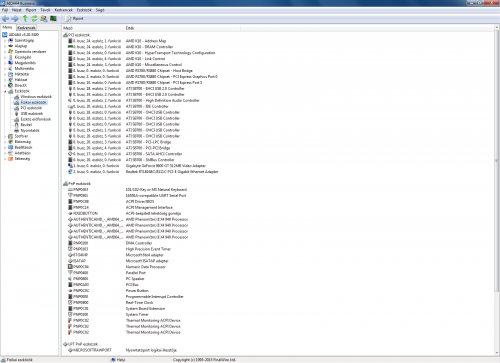Screen dimensions: 500x363
Task: Open the users management toolbar icon
Action: 44,19
